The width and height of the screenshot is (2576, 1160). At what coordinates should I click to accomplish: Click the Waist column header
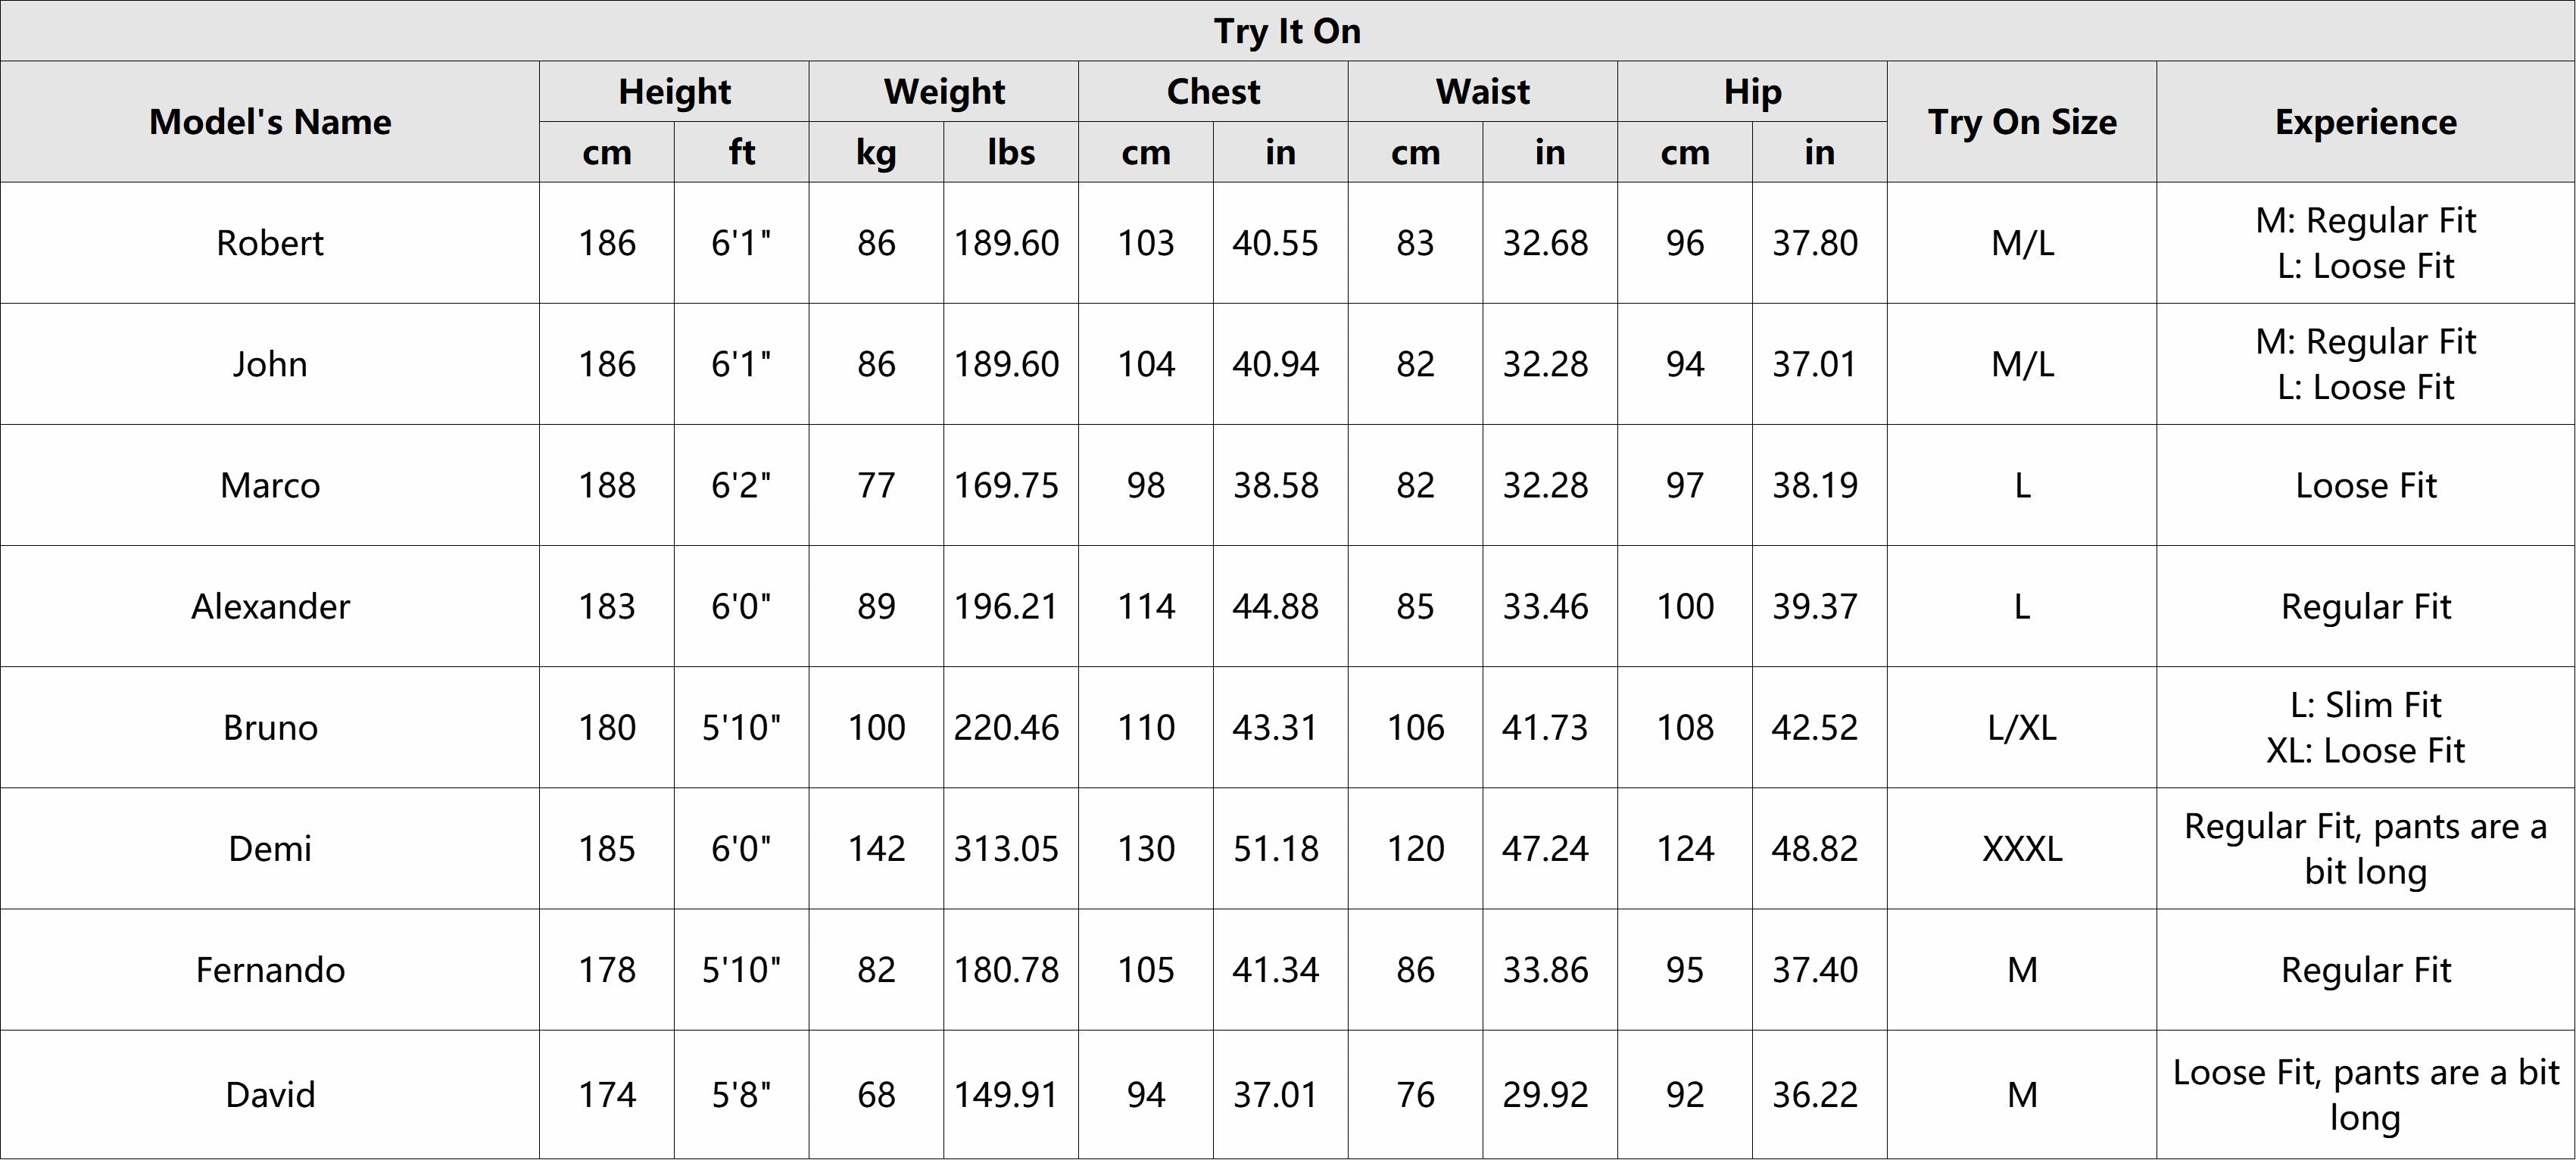click(x=1482, y=92)
